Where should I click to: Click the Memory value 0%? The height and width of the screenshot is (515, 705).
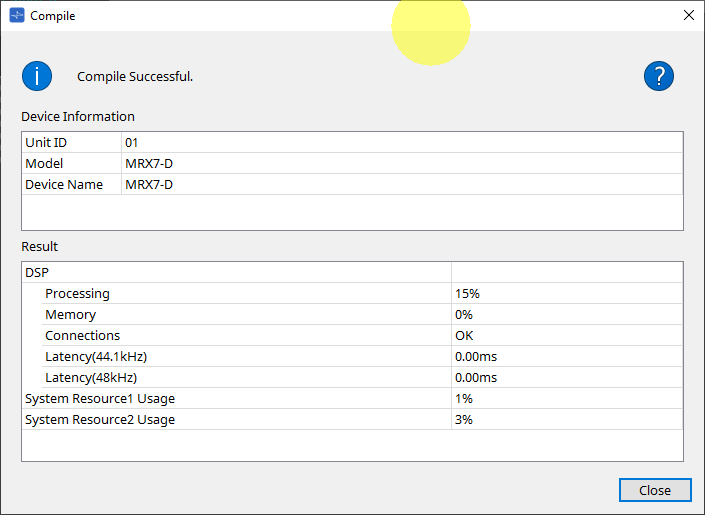pos(464,314)
